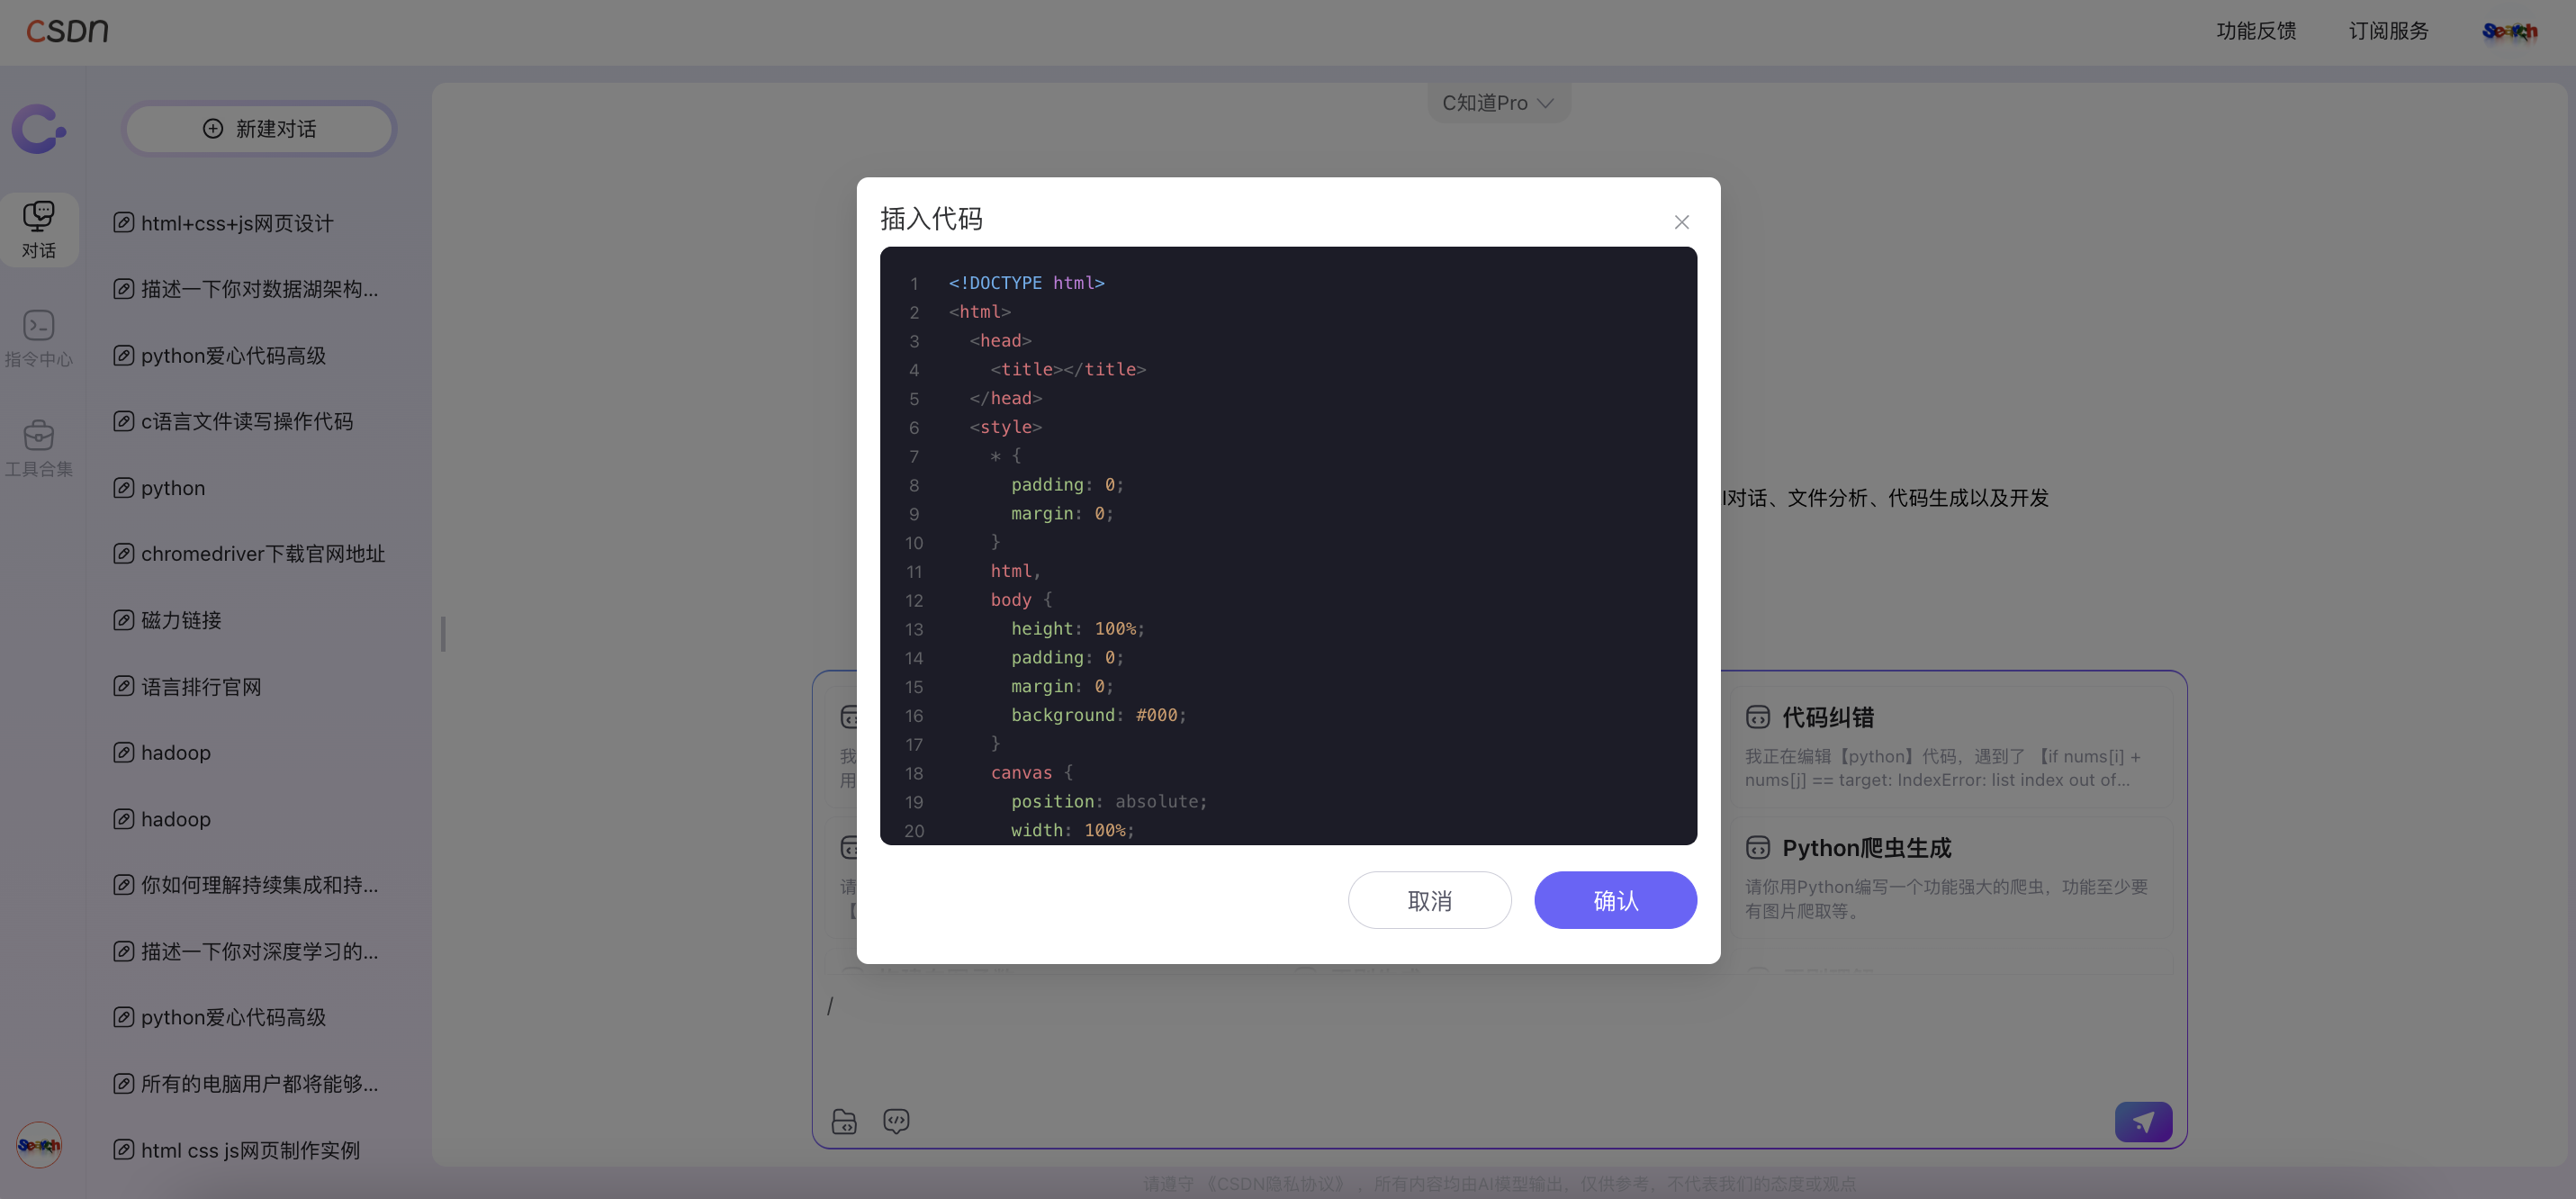Open 功能反馈 in the top bar
This screenshot has width=2576, height=1199.
point(2255,31)
